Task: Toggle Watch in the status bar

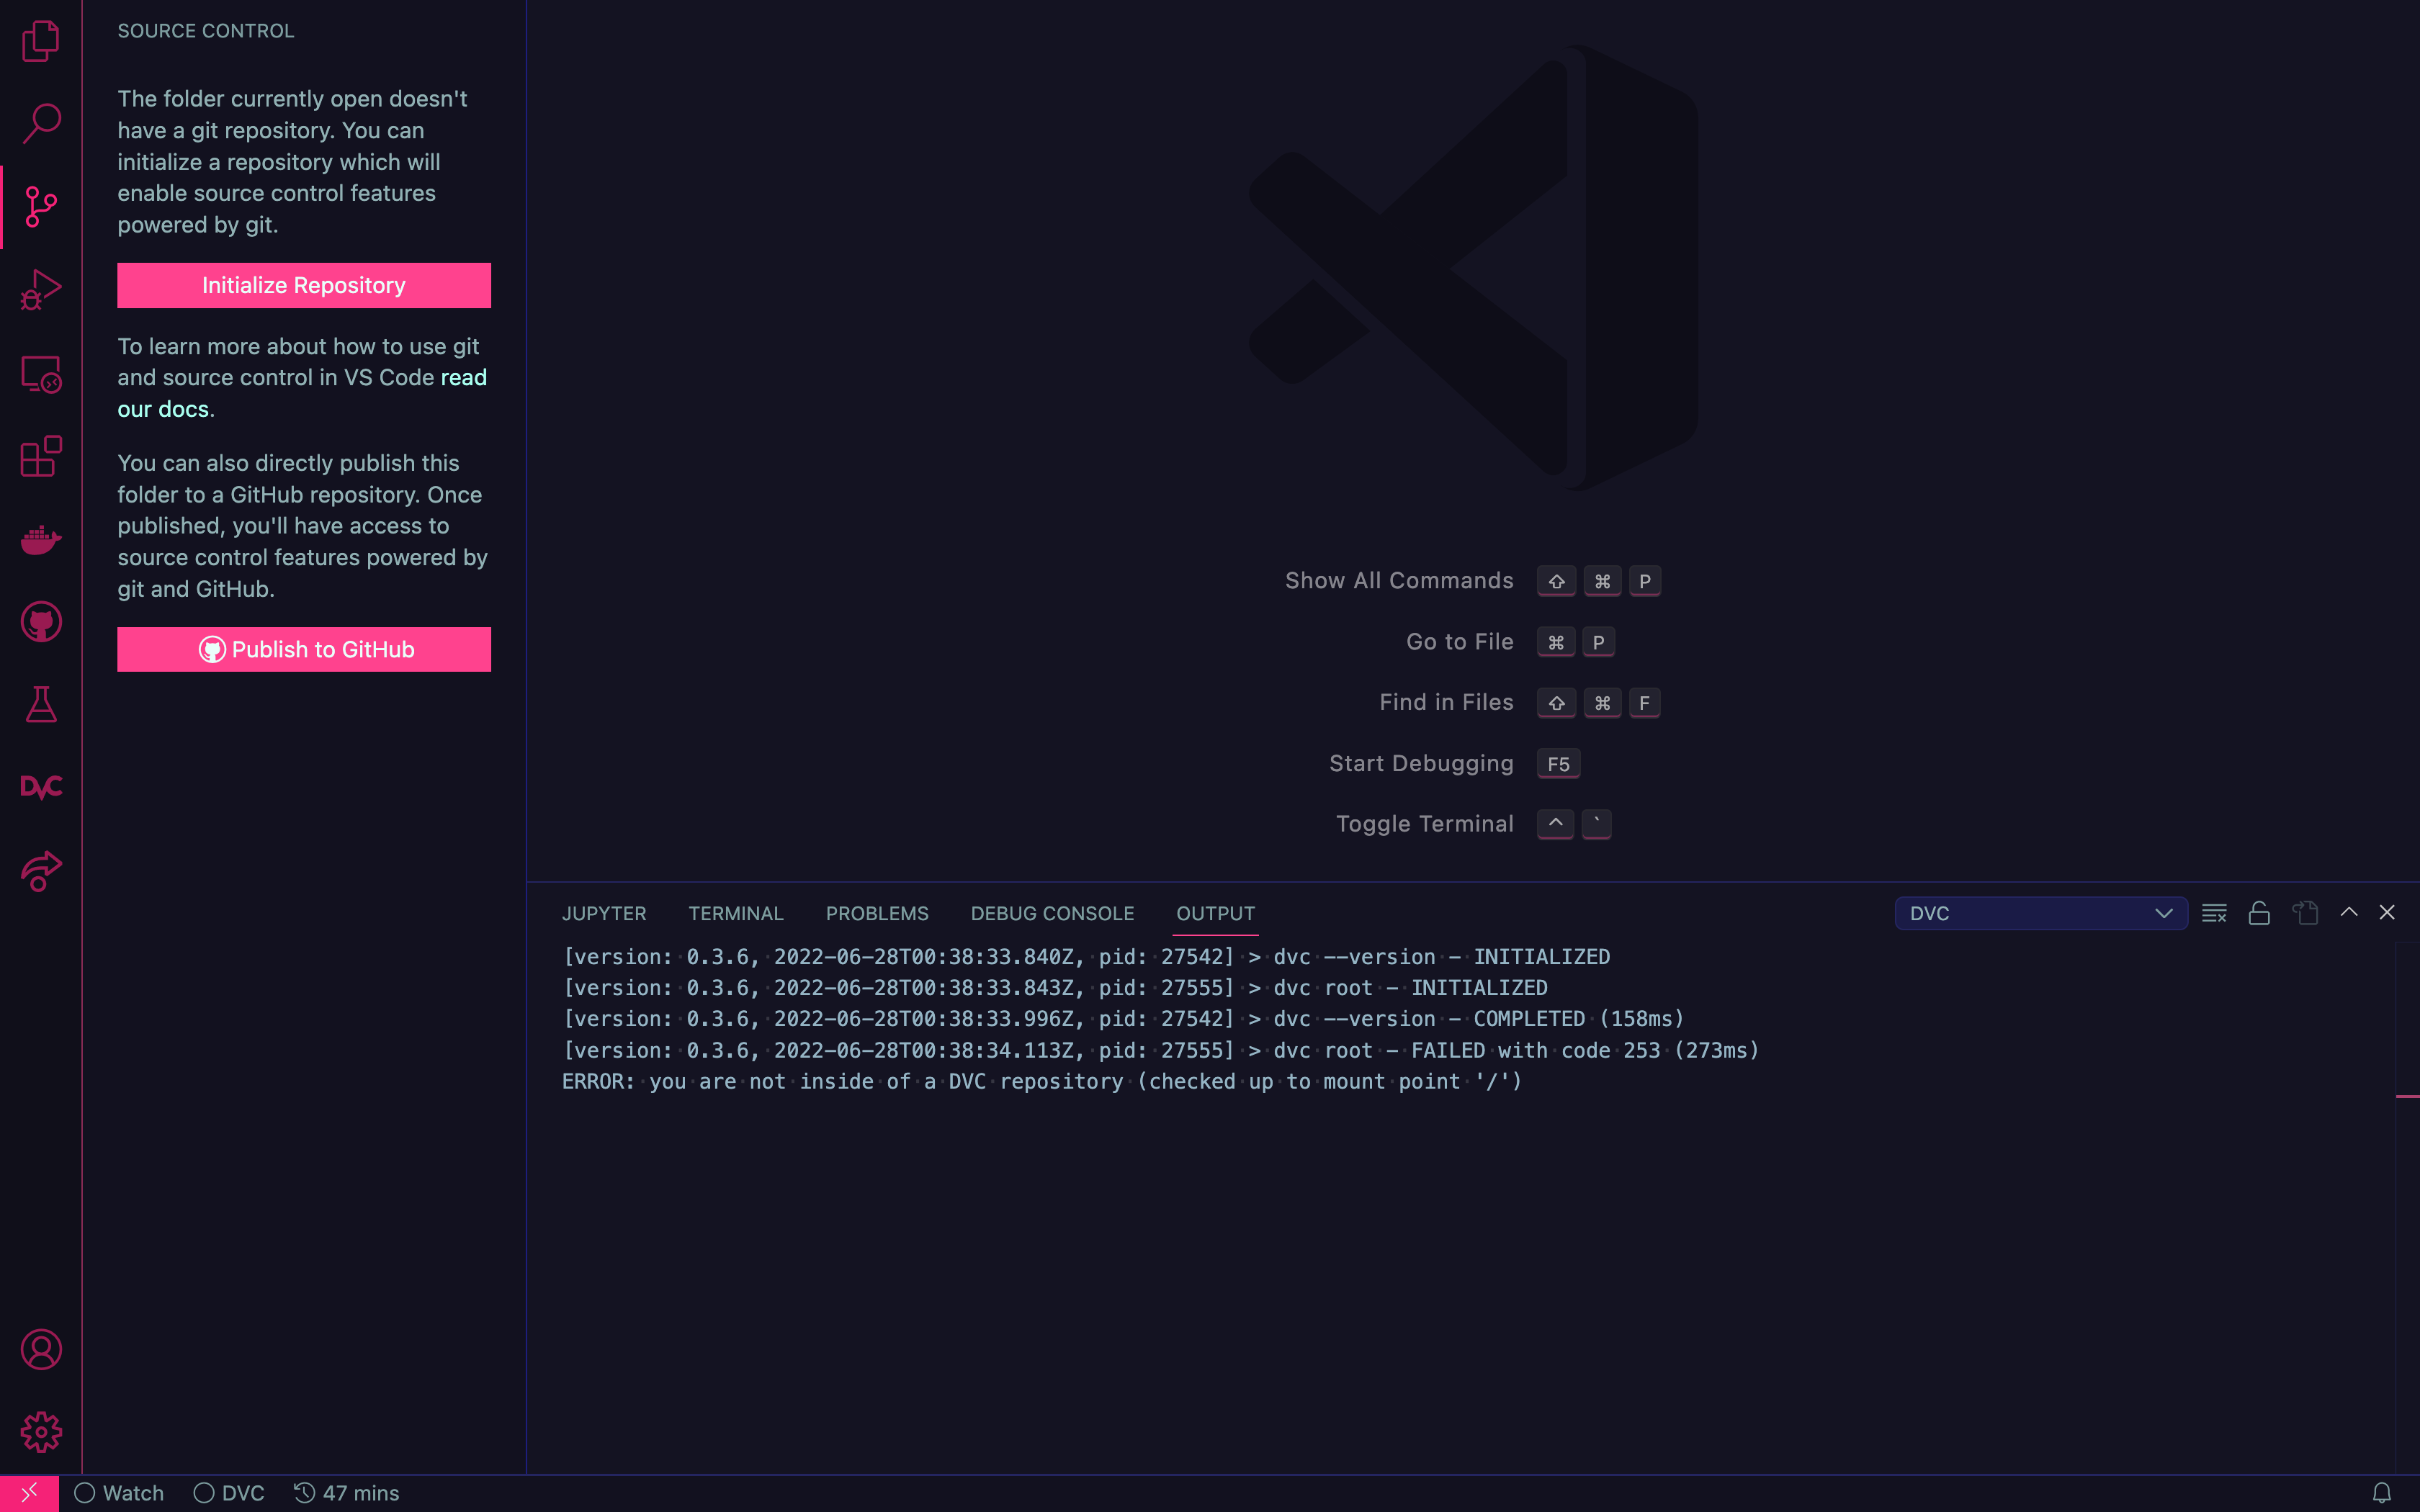Action: (x=120, y=1493)
